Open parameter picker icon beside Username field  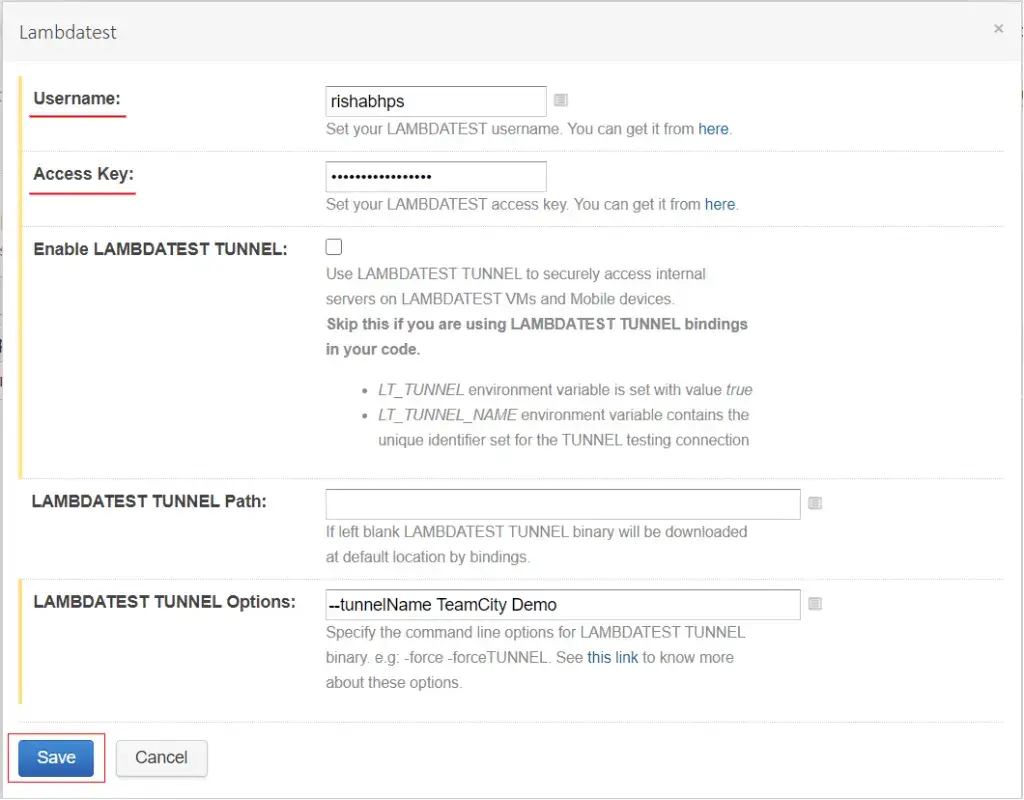click(x=560, y=99)
